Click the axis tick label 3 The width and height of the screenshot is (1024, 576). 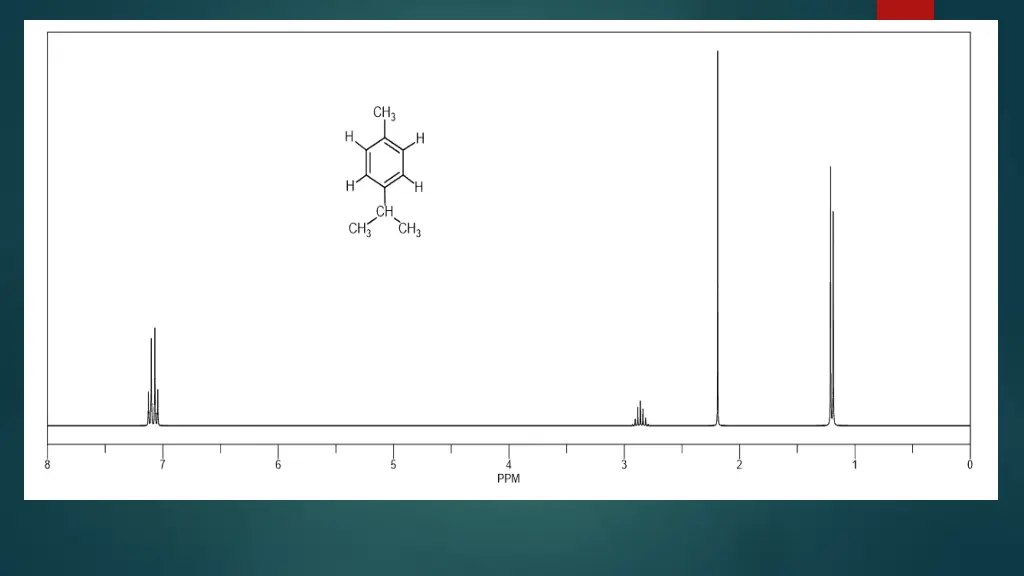[x=624, y=465]
